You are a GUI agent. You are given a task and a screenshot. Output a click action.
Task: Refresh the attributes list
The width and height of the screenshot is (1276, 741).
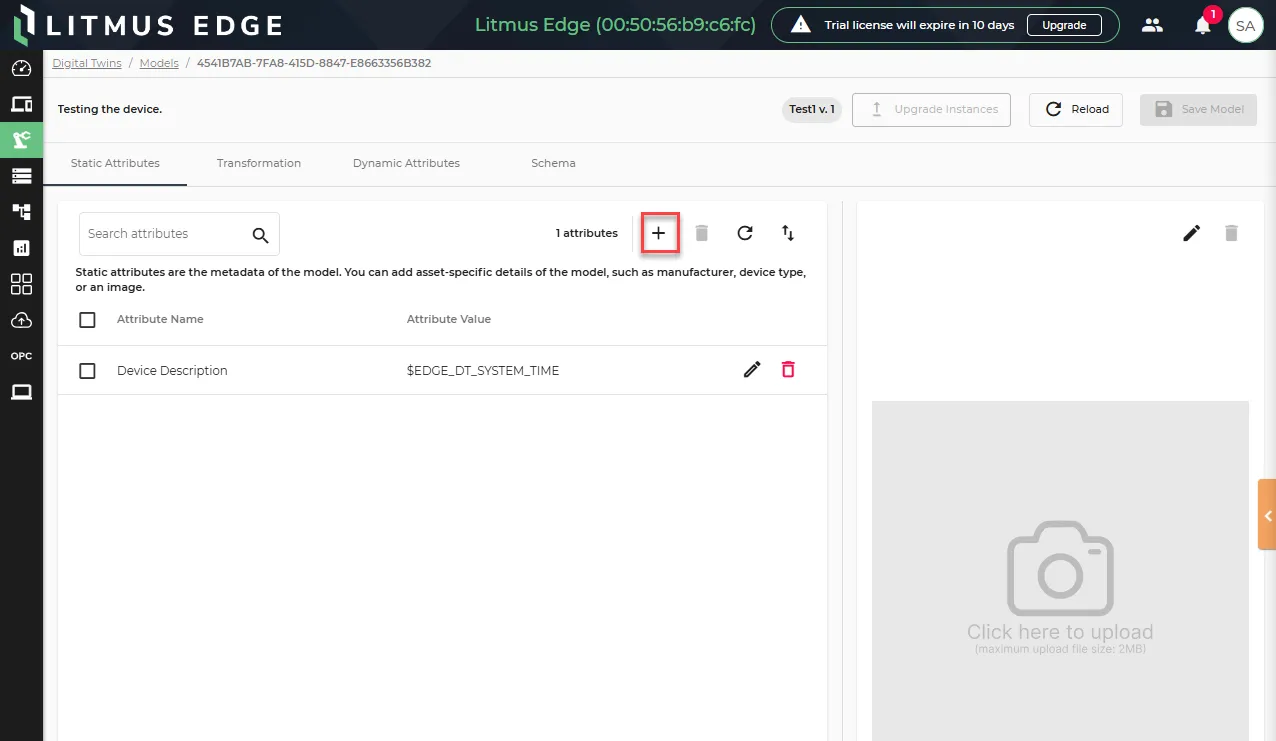click(x=745, y=233)
